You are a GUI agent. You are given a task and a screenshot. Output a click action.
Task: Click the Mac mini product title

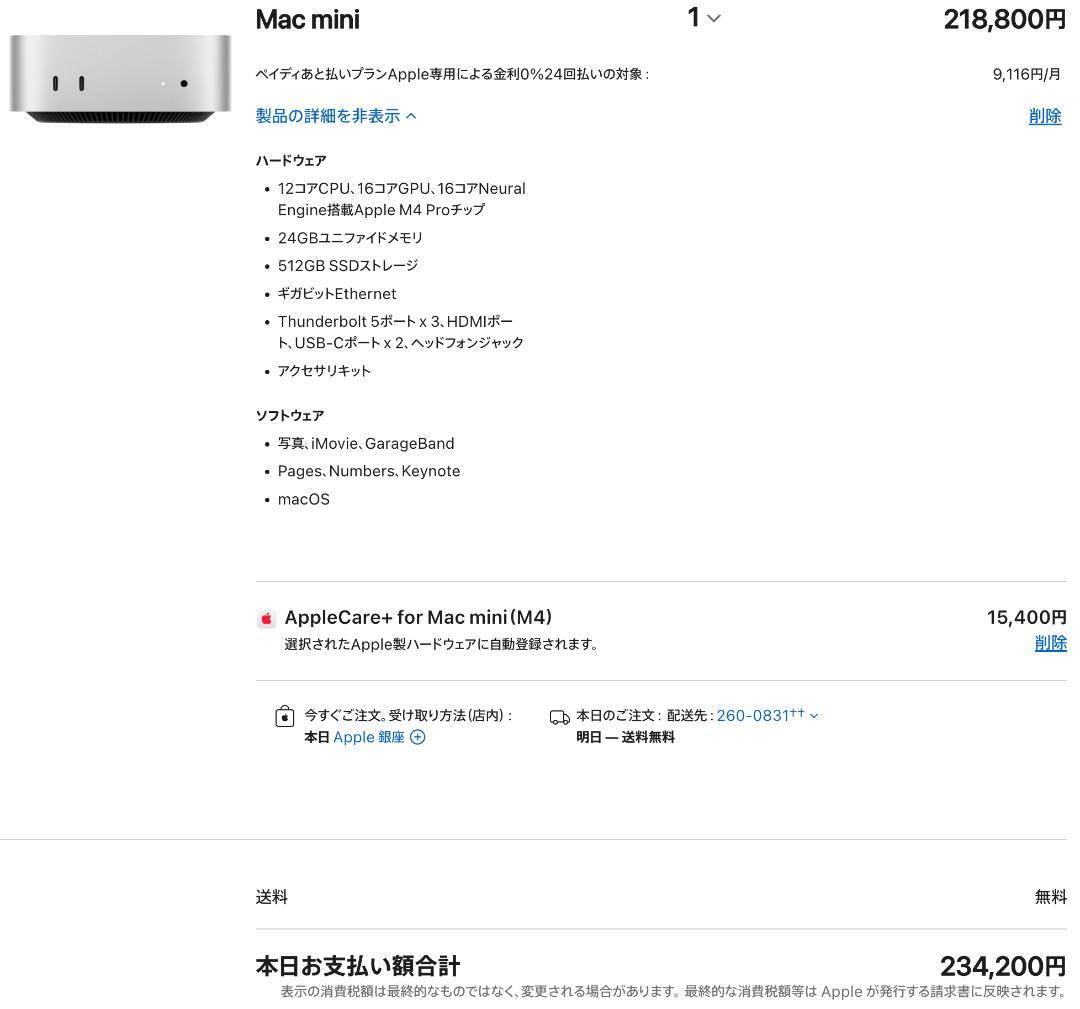[x=307, y=18]
